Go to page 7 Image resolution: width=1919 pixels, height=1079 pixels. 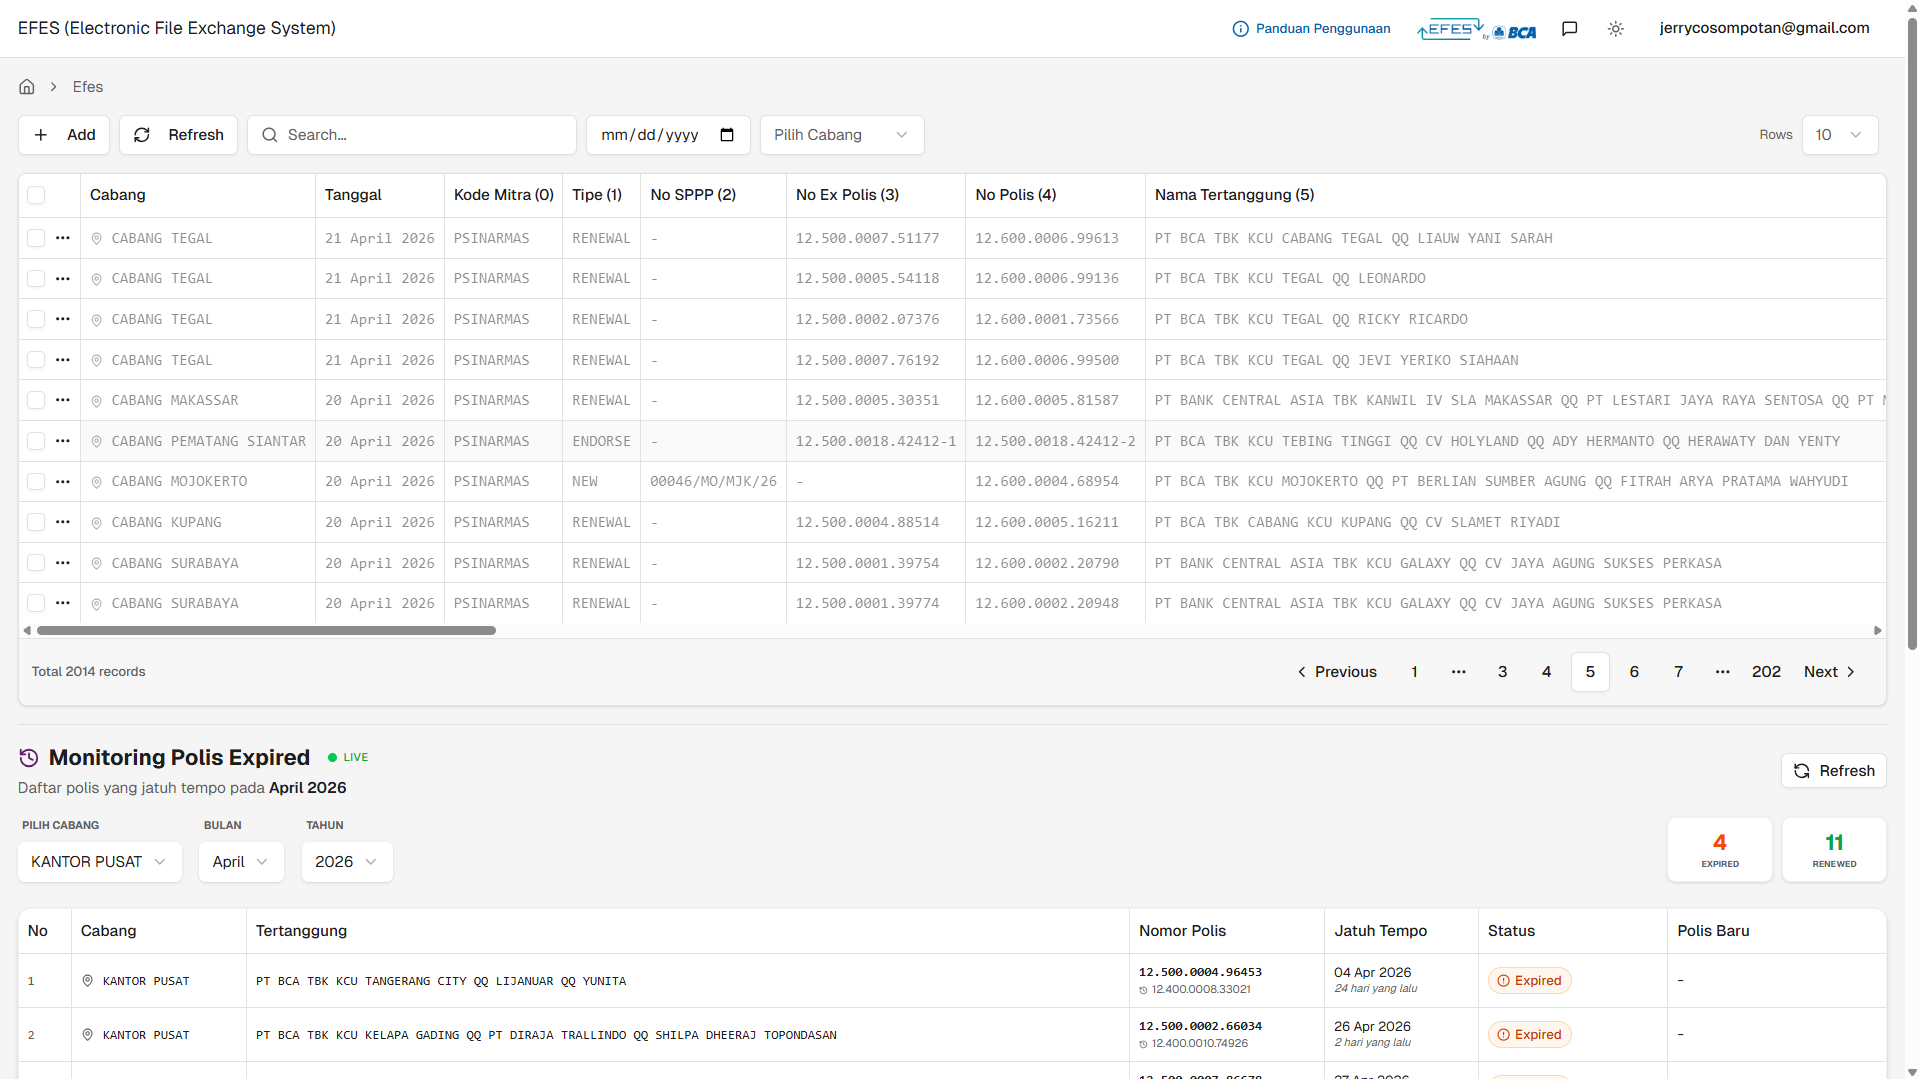coord(1679,672)
